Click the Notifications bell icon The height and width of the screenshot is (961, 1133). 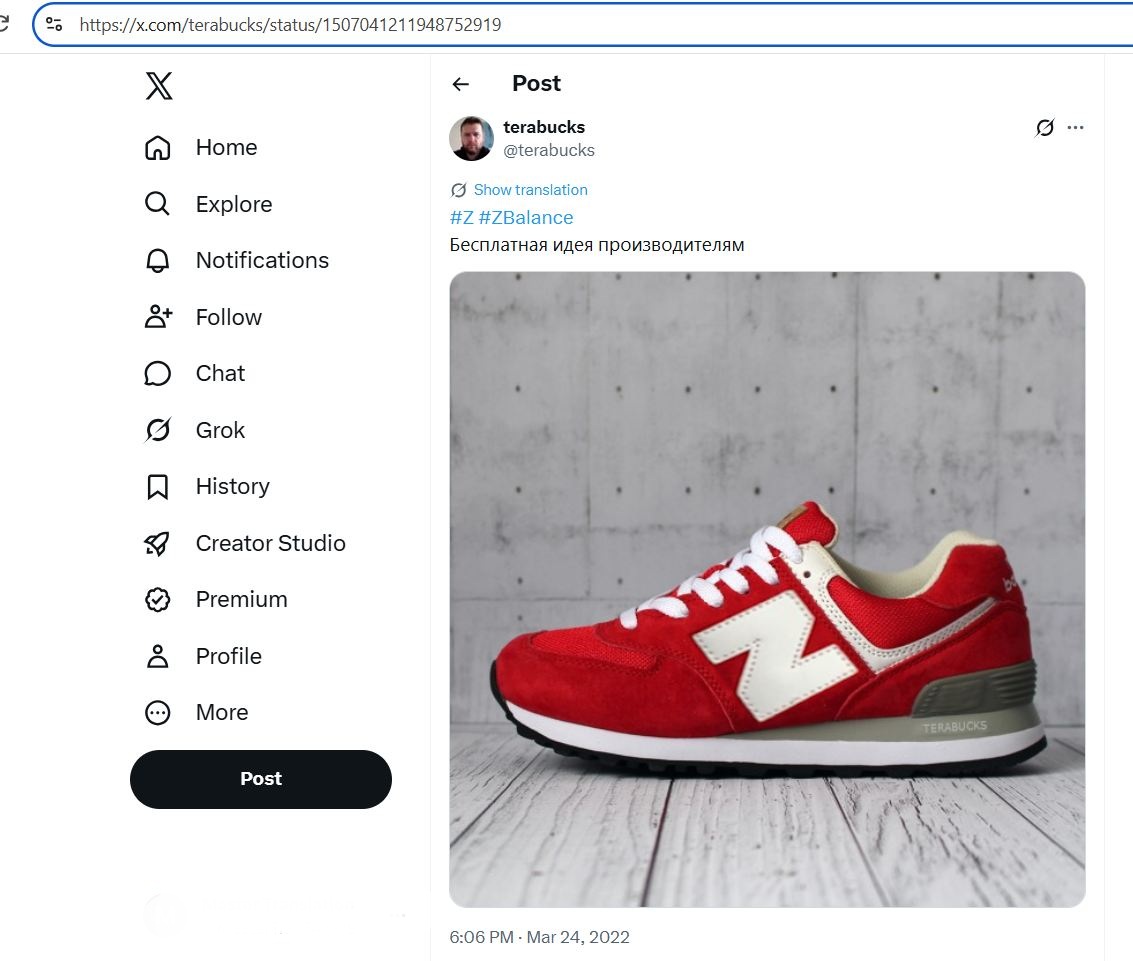158,260
